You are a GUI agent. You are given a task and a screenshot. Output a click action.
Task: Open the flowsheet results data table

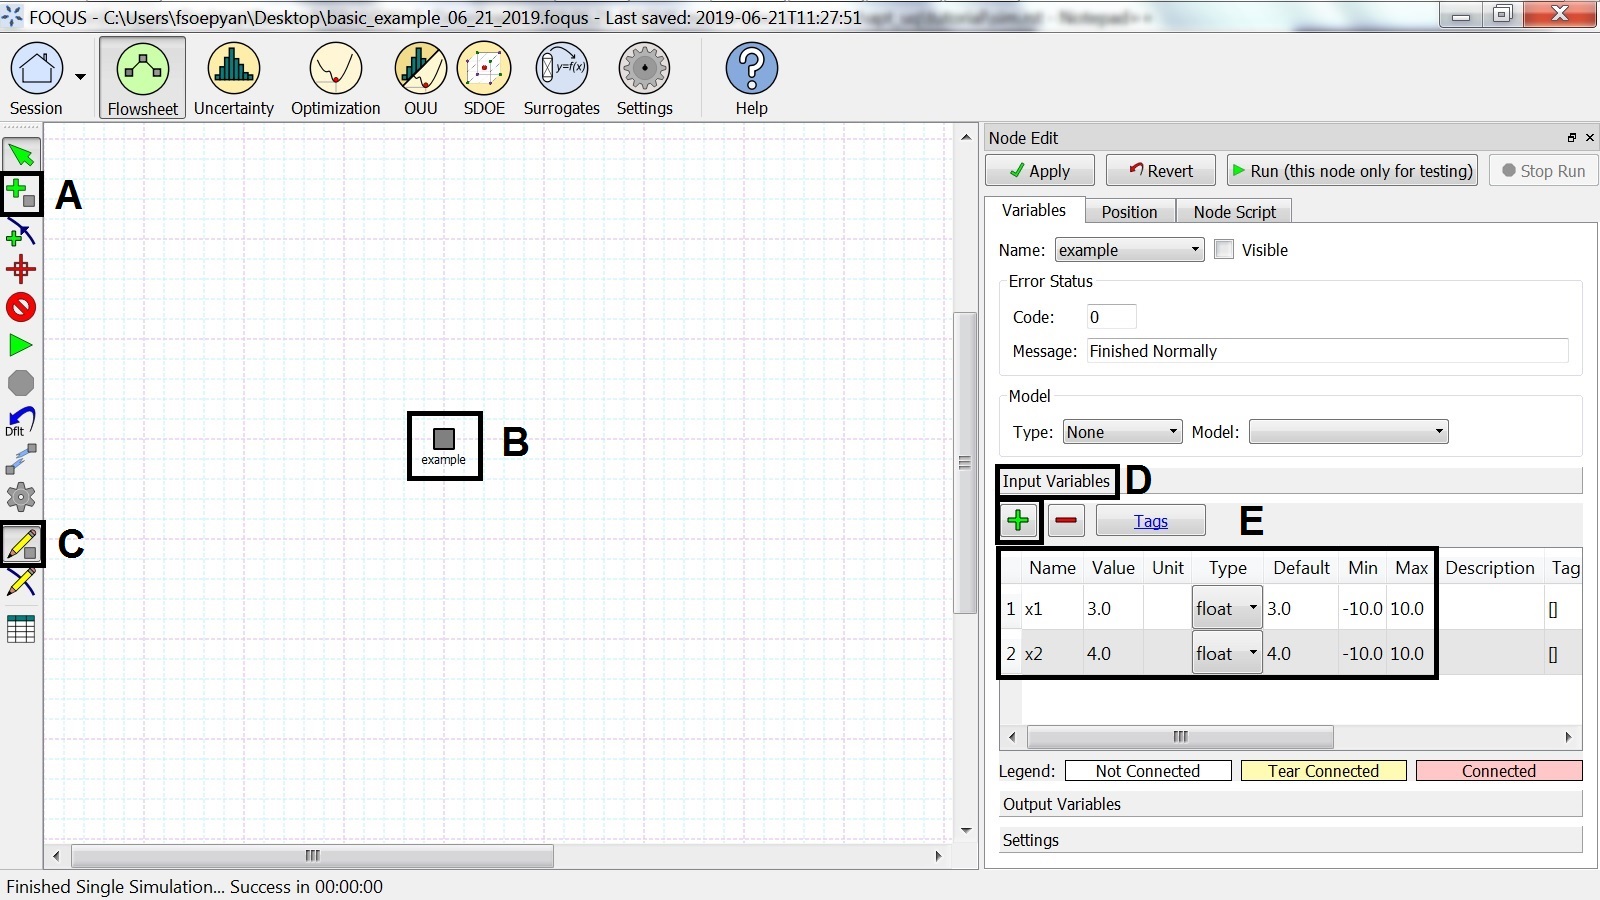point(21,629)
